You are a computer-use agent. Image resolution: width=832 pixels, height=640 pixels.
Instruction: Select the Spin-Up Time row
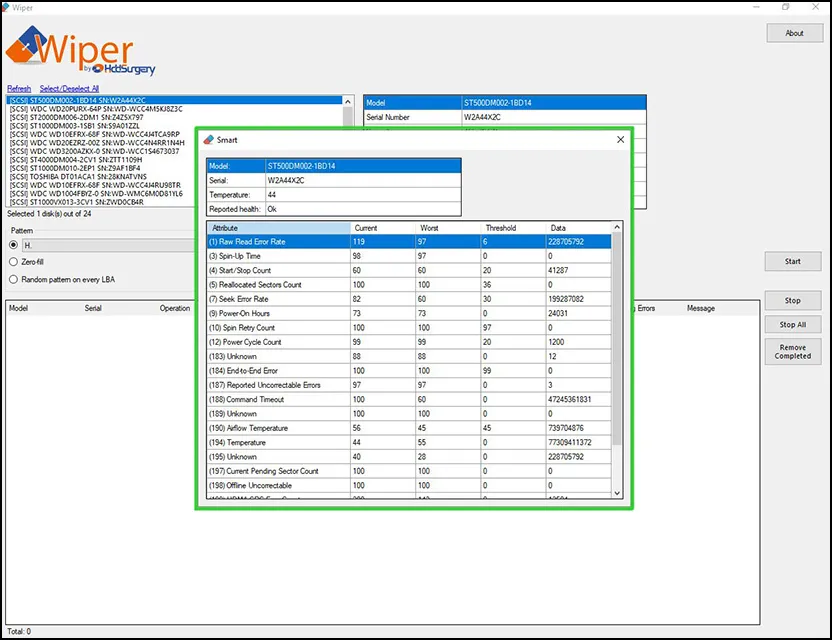coord(409,256)
